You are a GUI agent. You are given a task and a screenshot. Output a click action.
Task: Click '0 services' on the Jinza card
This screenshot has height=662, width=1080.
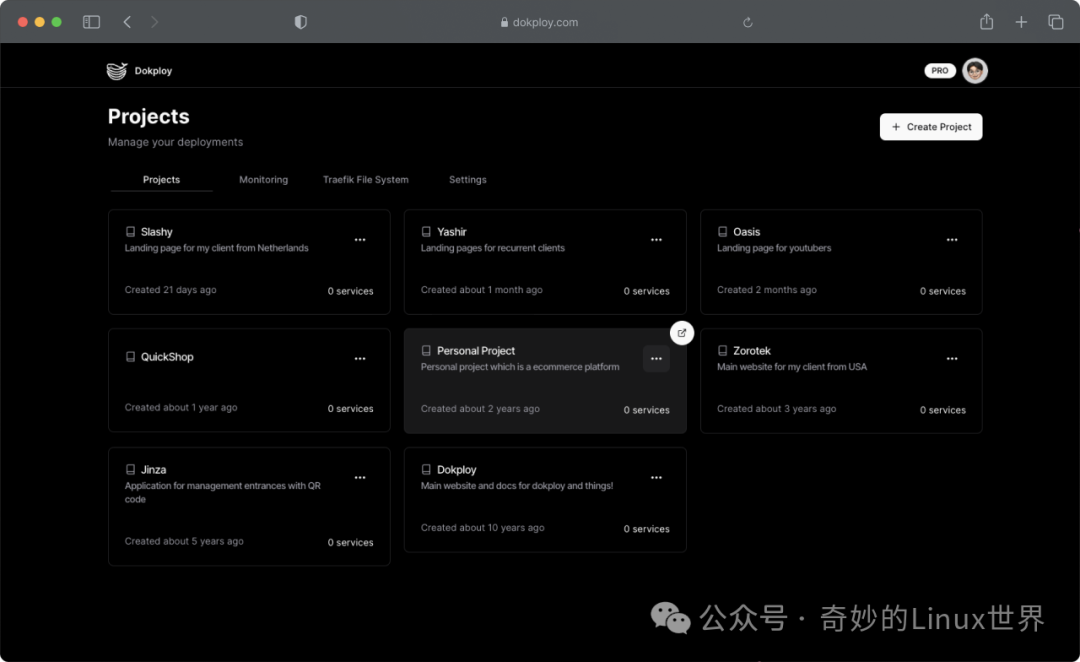tap(351, 542)
